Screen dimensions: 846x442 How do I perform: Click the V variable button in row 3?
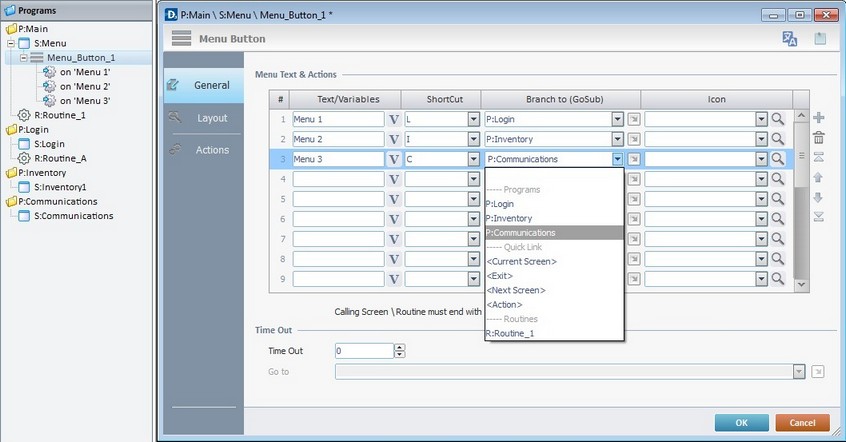394,159
